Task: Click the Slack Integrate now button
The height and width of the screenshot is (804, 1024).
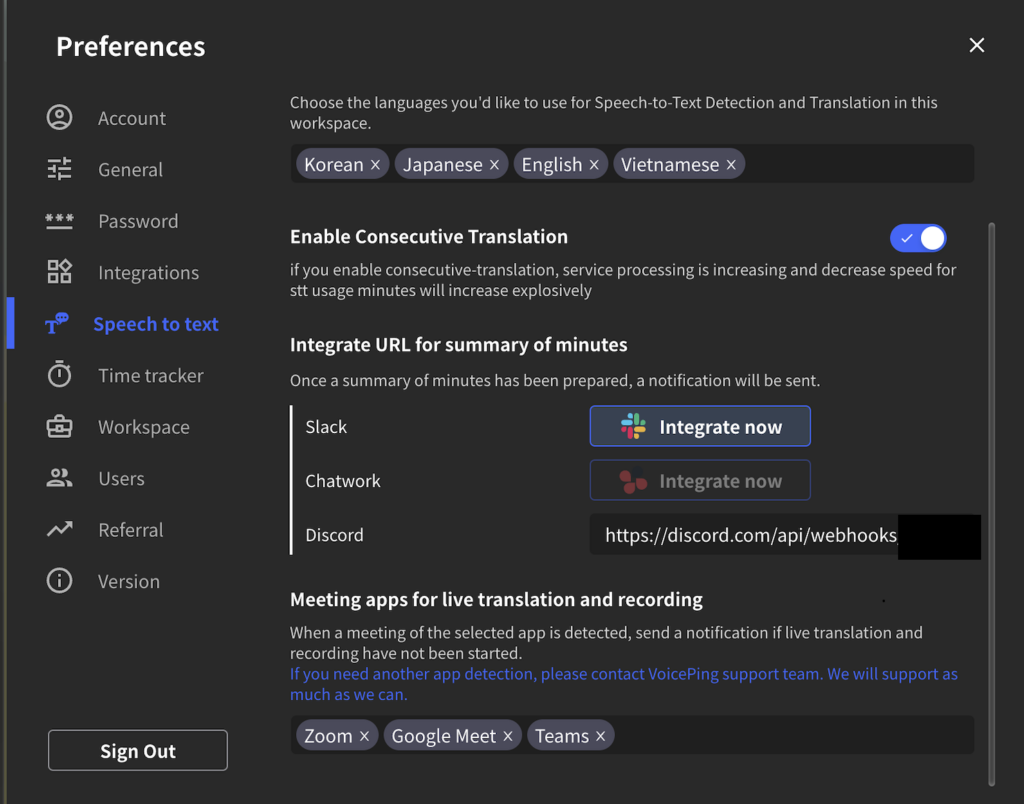Action: (699, 427)
